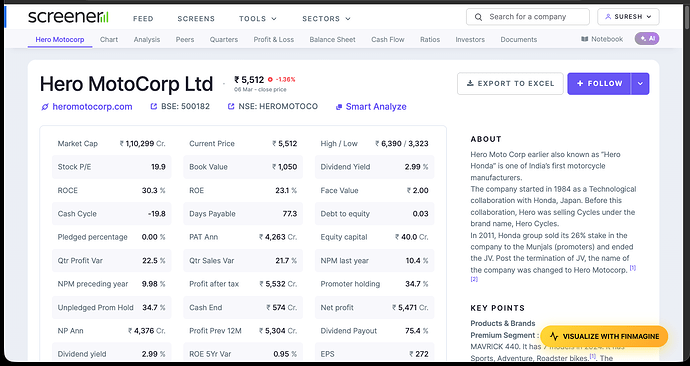
Task: Click the EPS value ₹ 272
Action: tap(418, 354)
